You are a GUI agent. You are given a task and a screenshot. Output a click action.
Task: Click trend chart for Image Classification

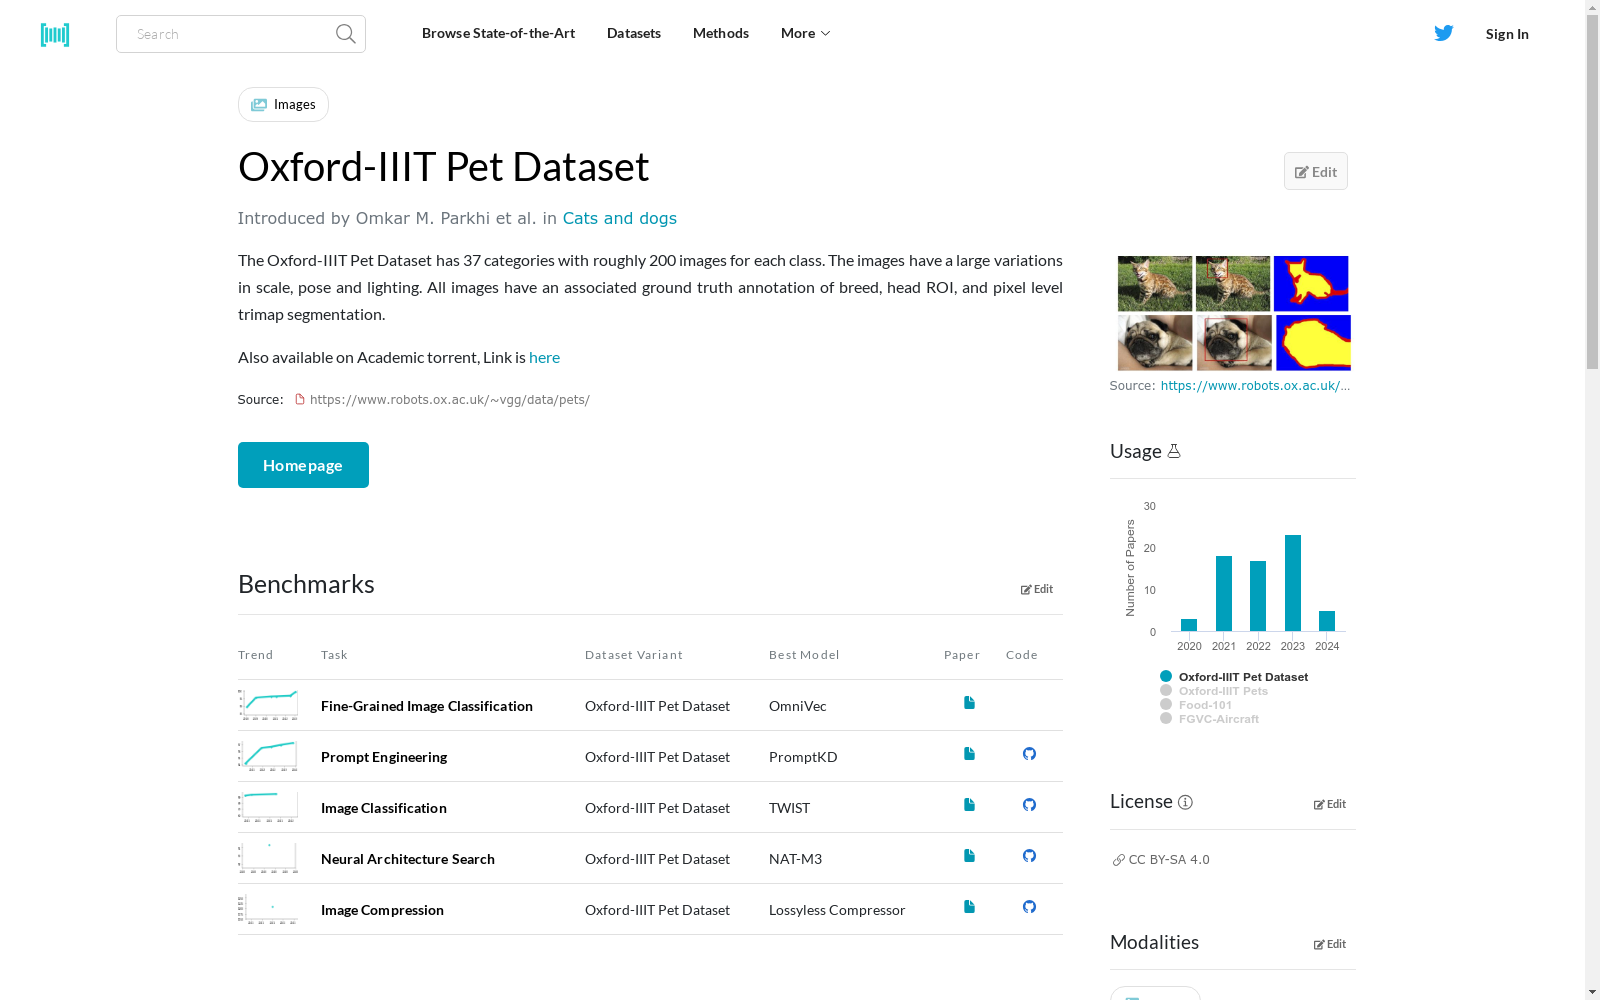click(268, 807)
